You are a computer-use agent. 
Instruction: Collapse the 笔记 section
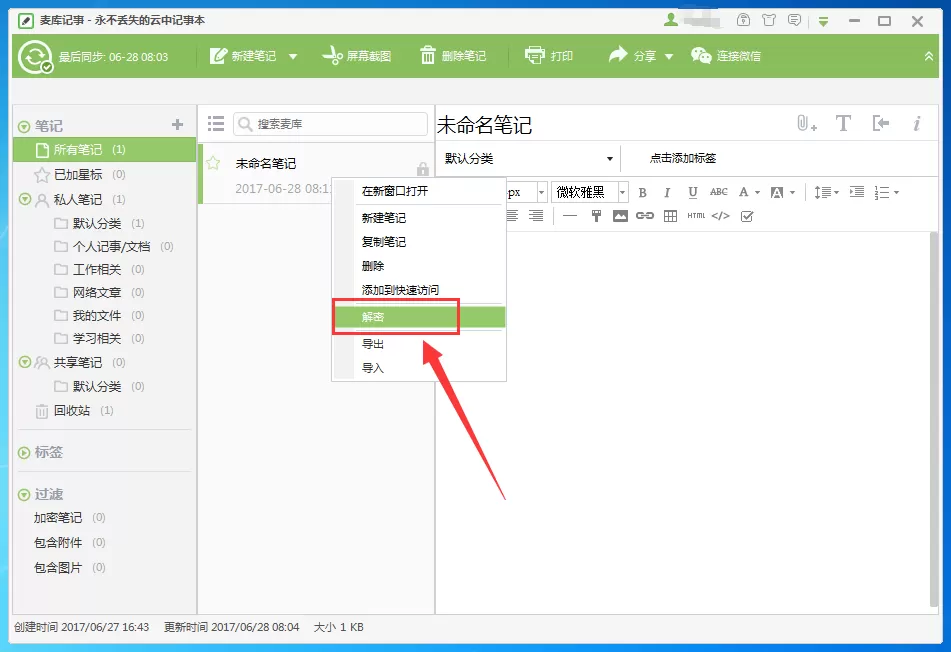[24, 127]
